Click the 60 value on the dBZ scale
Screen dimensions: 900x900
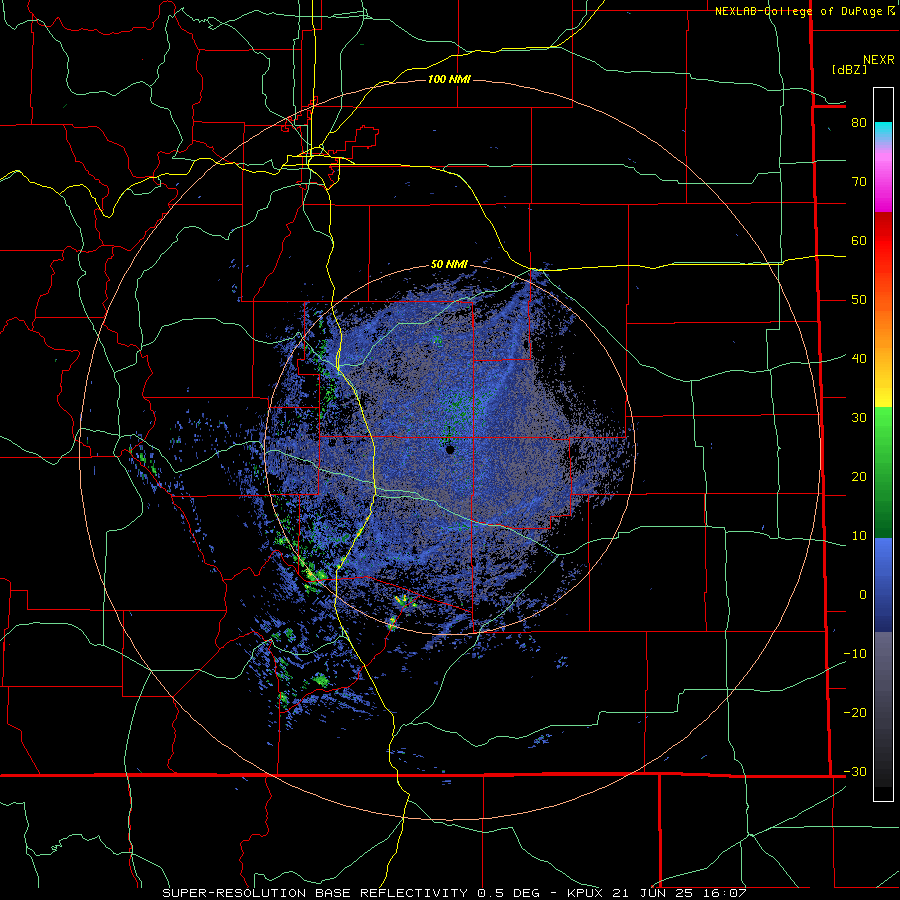click(859, 240)
